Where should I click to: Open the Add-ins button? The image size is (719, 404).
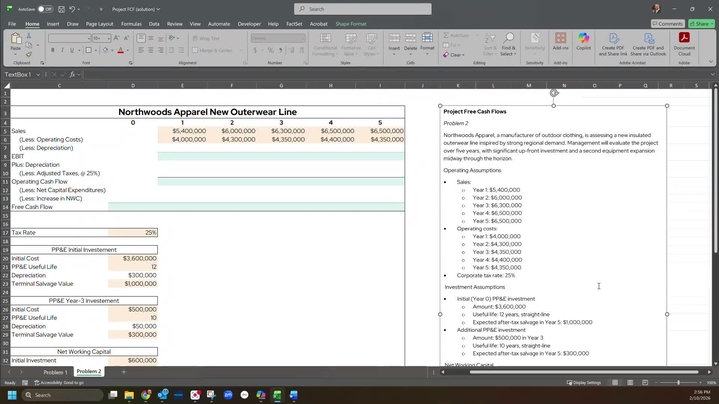560,43
